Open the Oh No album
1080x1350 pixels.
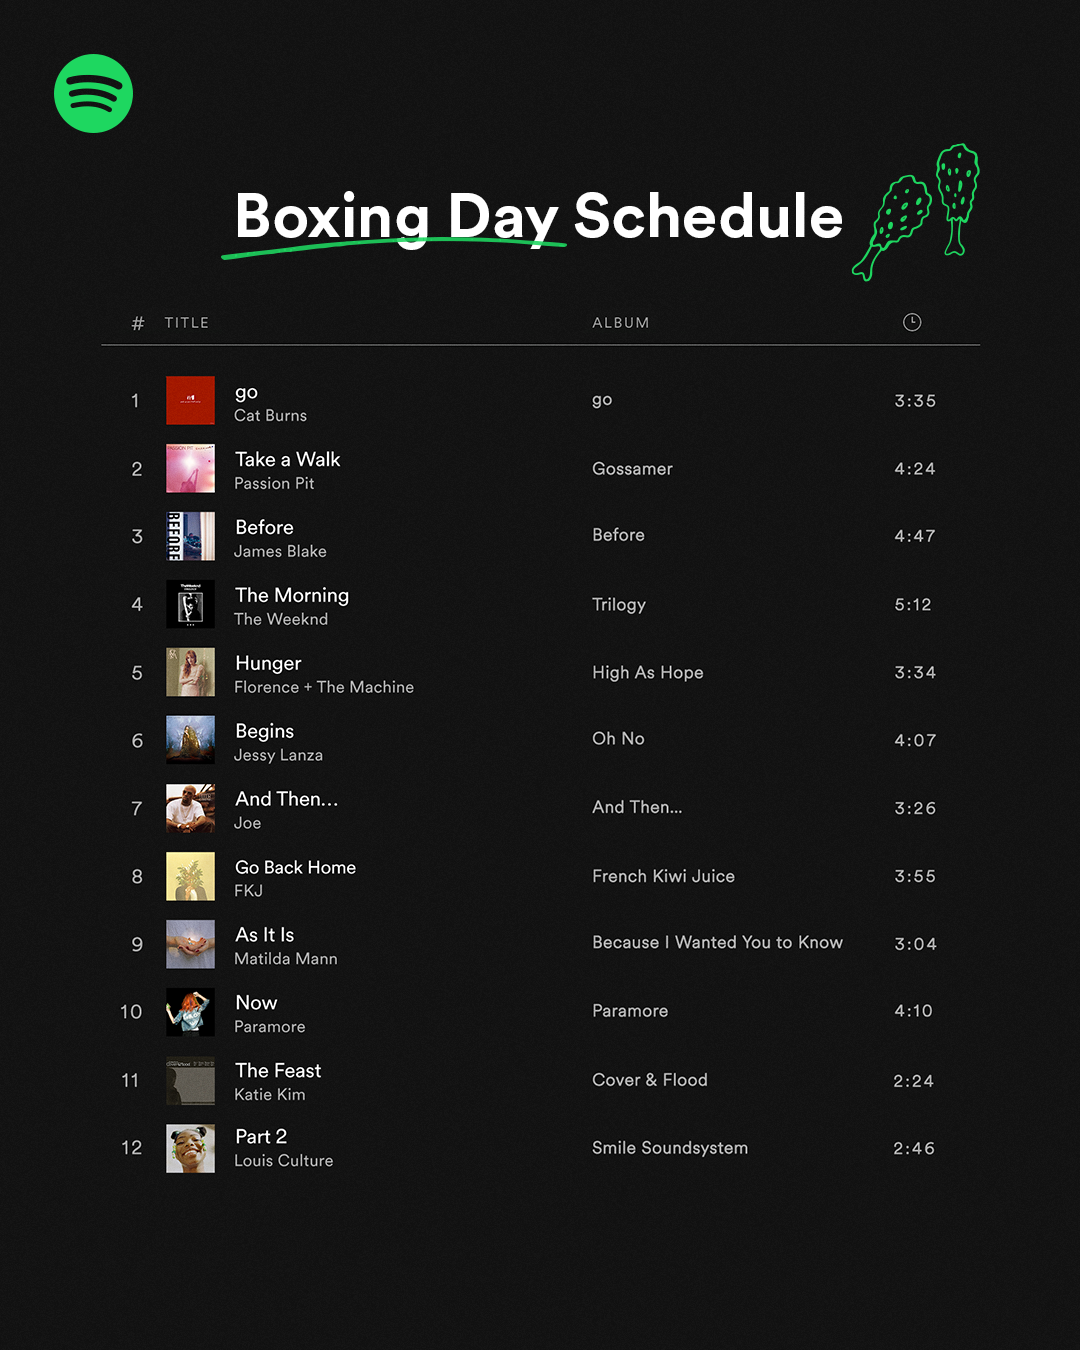(x=618, y=739)
